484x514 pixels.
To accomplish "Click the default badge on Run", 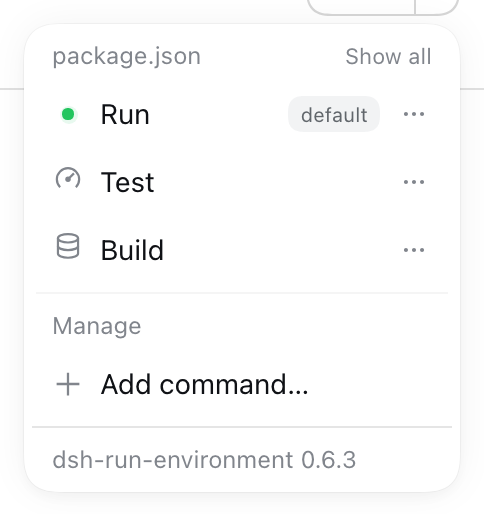I will click(334, 114).
